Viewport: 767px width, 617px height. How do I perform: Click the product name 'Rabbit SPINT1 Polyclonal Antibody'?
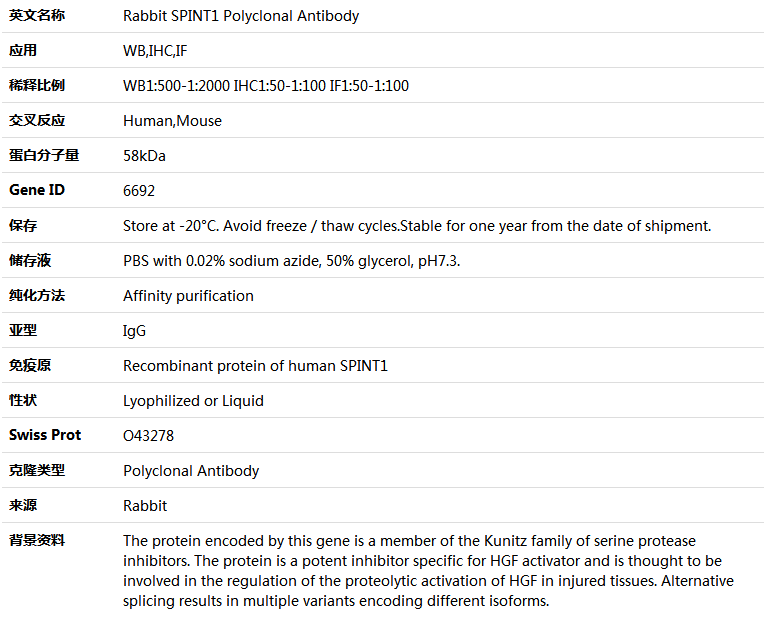(x=241, y=16)
